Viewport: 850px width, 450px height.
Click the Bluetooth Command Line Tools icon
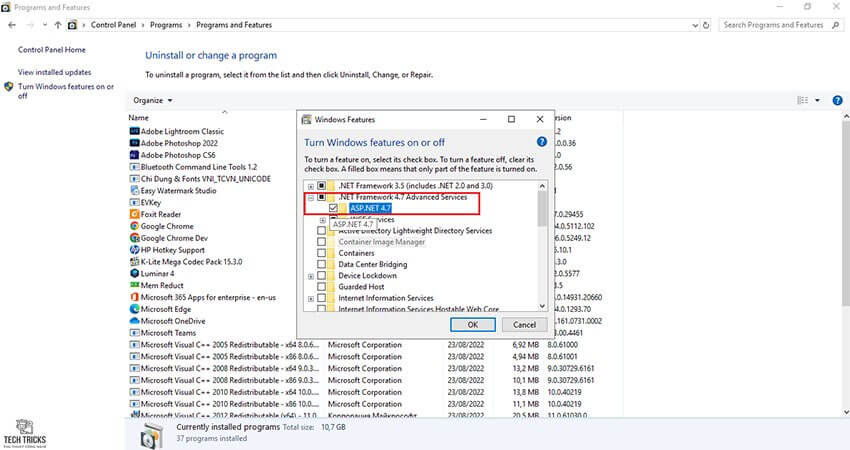click(134, 167)
